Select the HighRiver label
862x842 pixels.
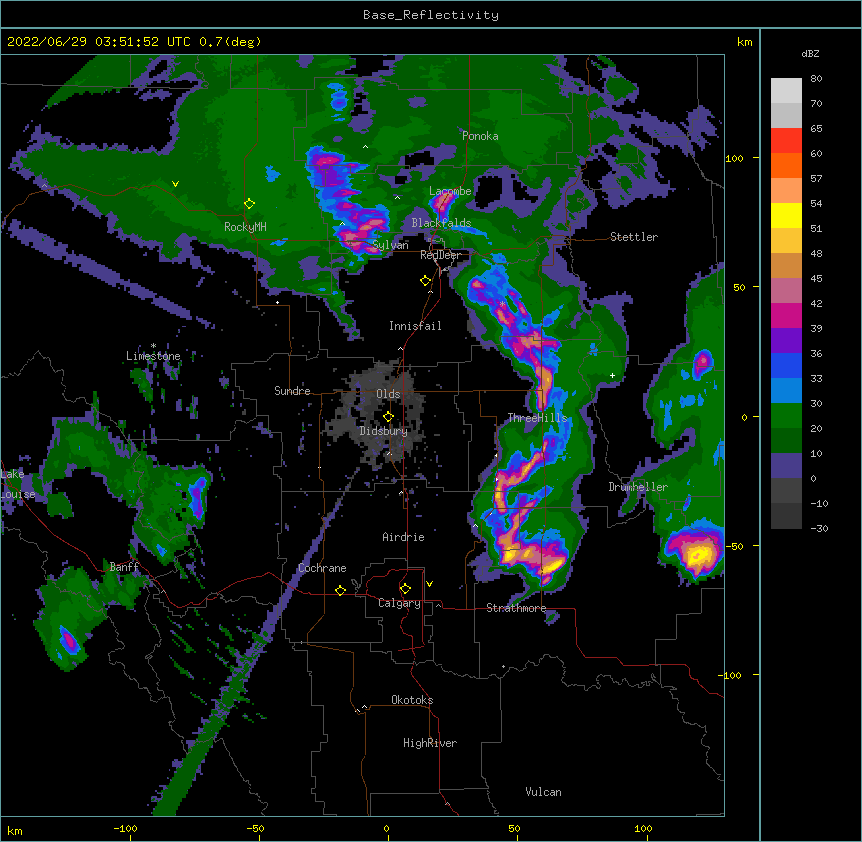pyautogui.click(x=430, y=743)
